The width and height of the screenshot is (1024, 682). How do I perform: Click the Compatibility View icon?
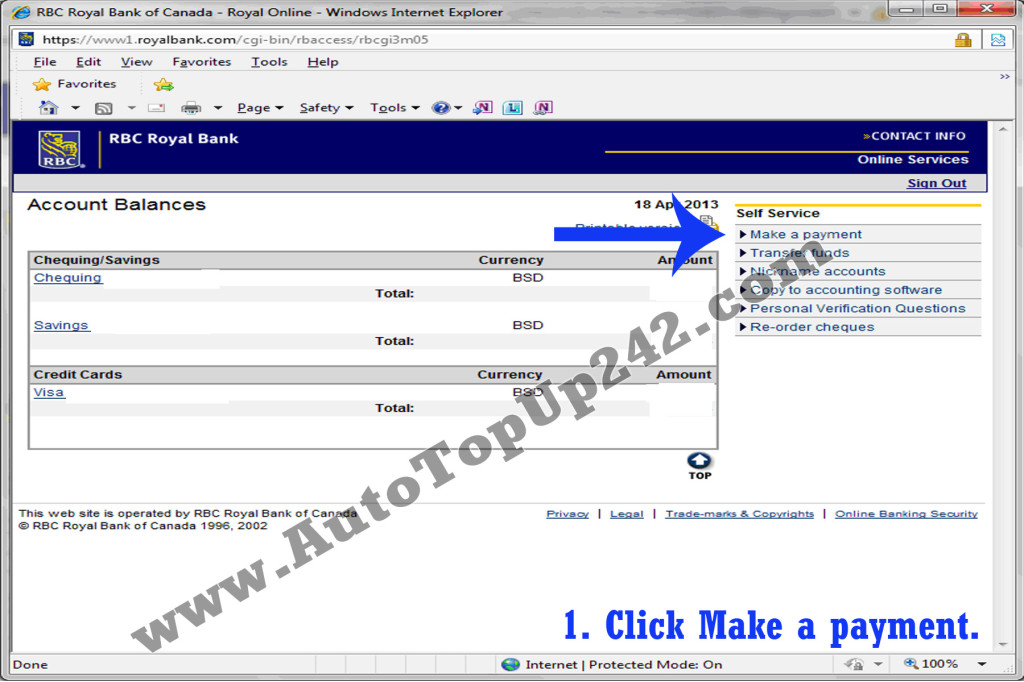click(997, 40)
